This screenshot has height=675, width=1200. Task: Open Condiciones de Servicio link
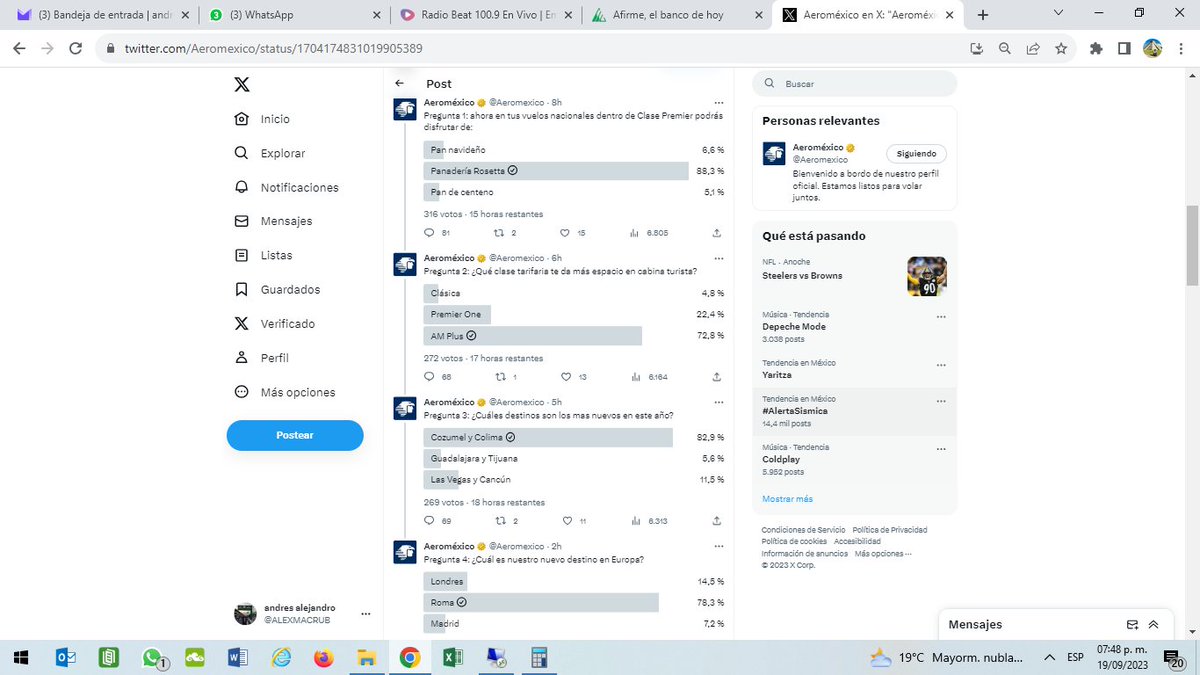(x=803, y=530)
